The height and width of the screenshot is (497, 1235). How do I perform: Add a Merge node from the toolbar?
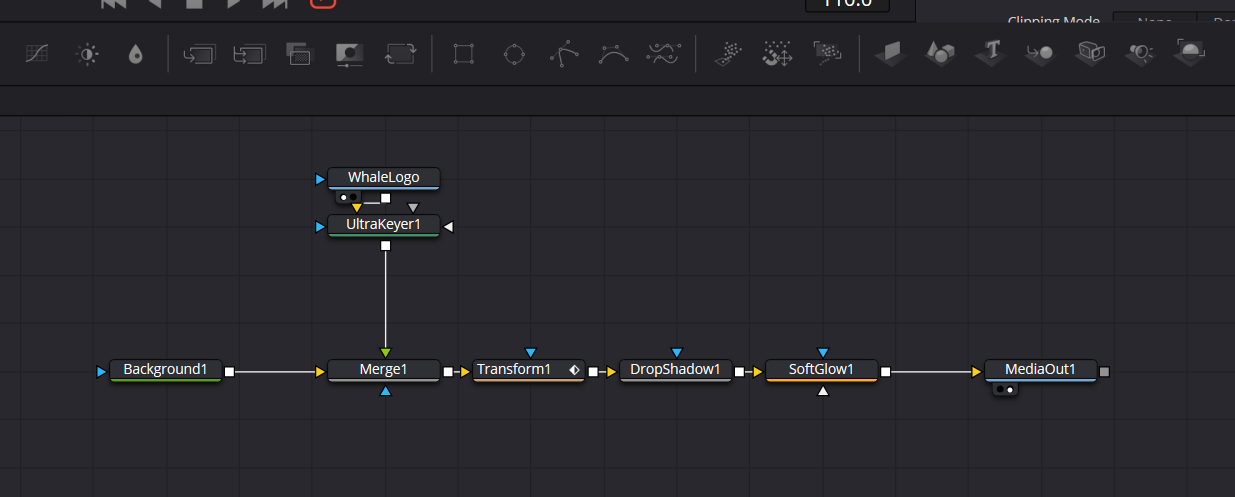(x=199, y=54)
